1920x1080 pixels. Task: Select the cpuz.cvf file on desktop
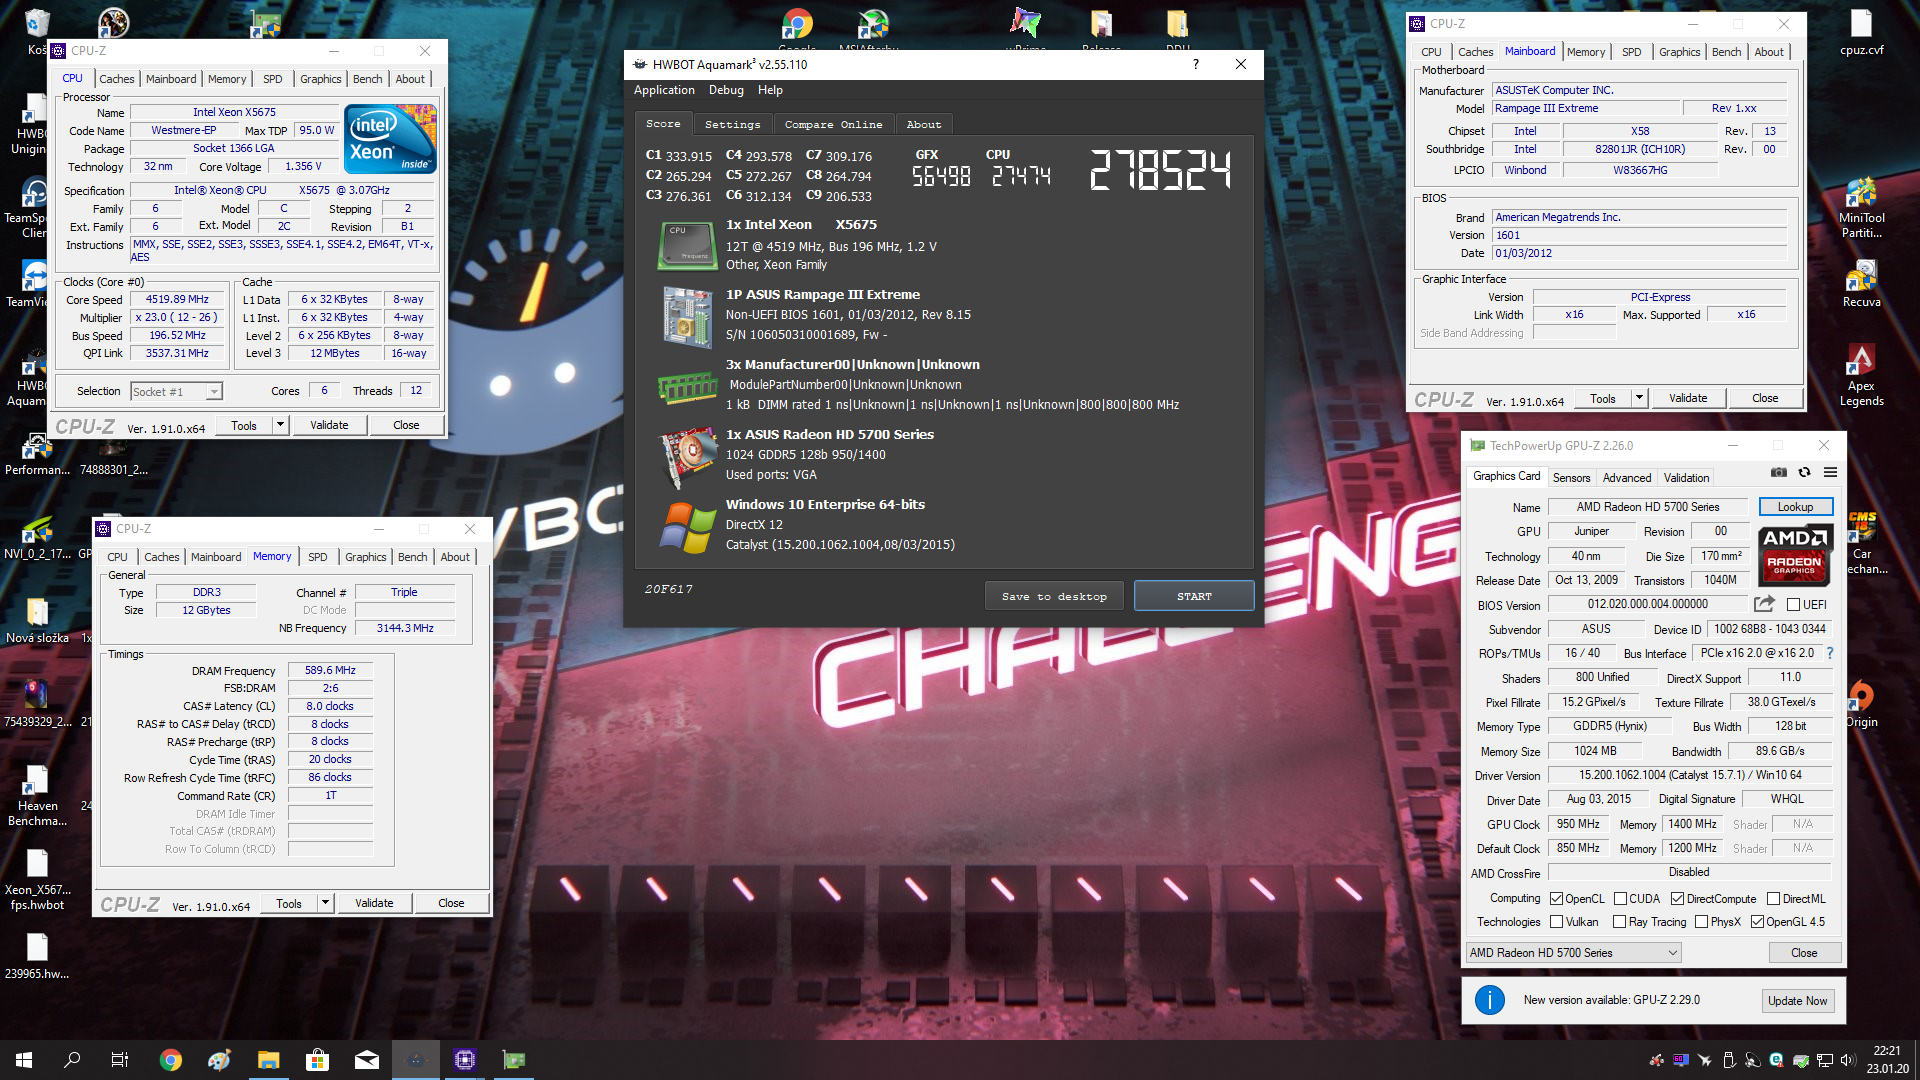pos(1860,32)
